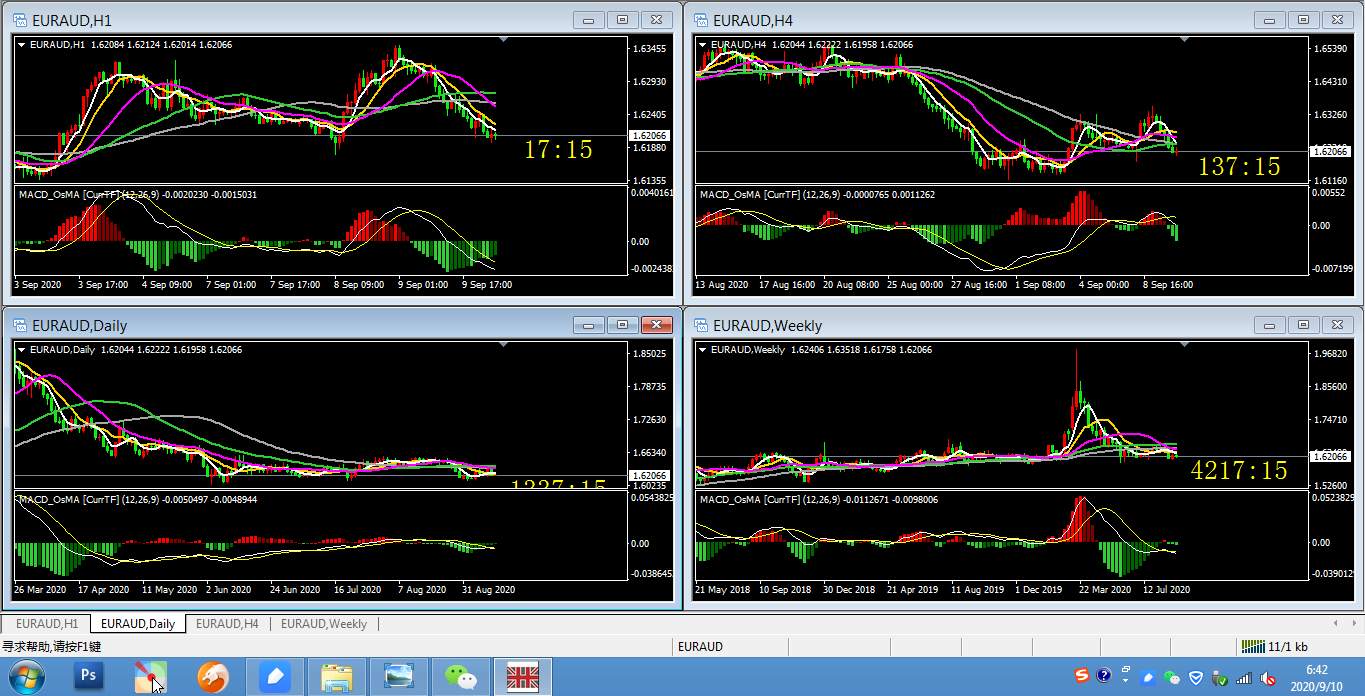Click the Sogou input method tray icon
Viewport: 1365px width, 696px height.
pos(1082,676)
